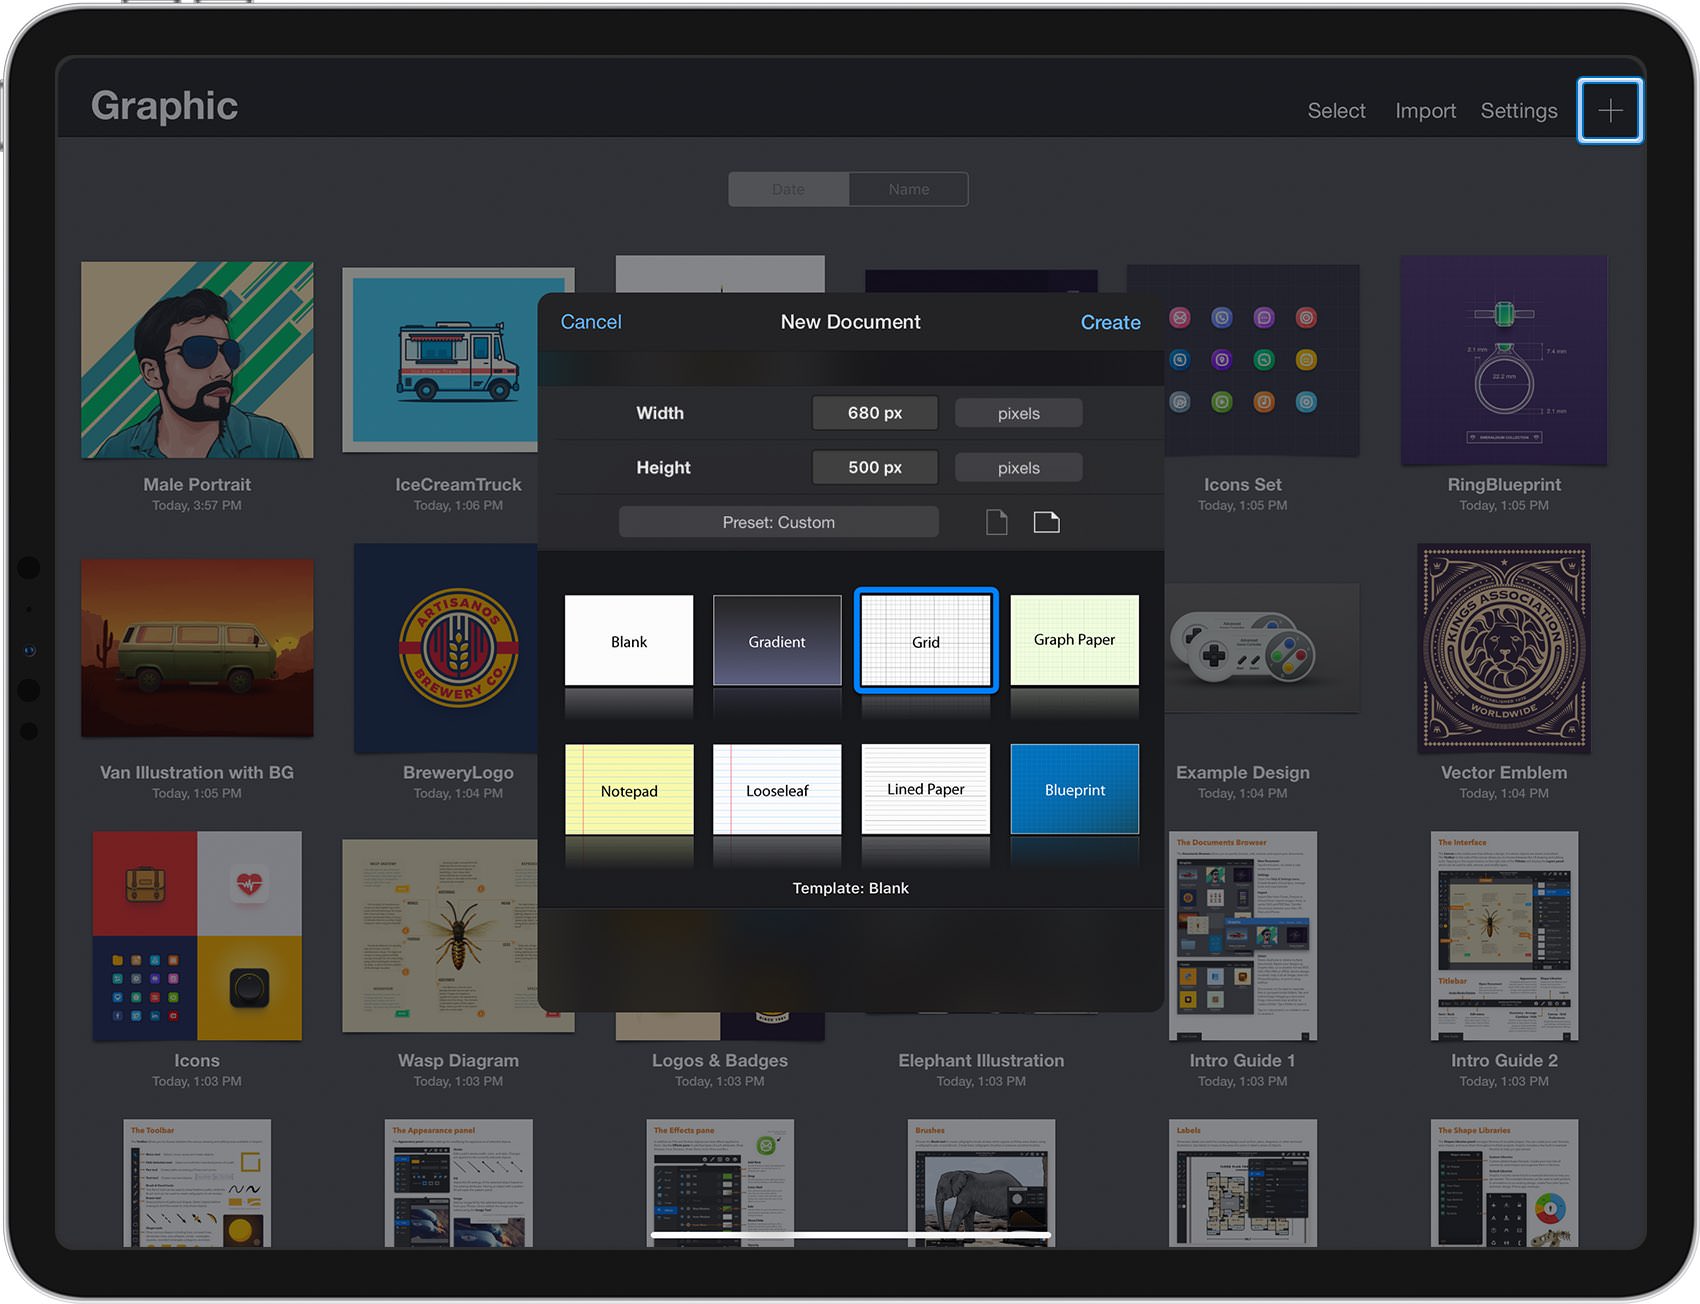Tap Import in the top bar
Screen dimensions: 1700x1304
(1425, 111)
